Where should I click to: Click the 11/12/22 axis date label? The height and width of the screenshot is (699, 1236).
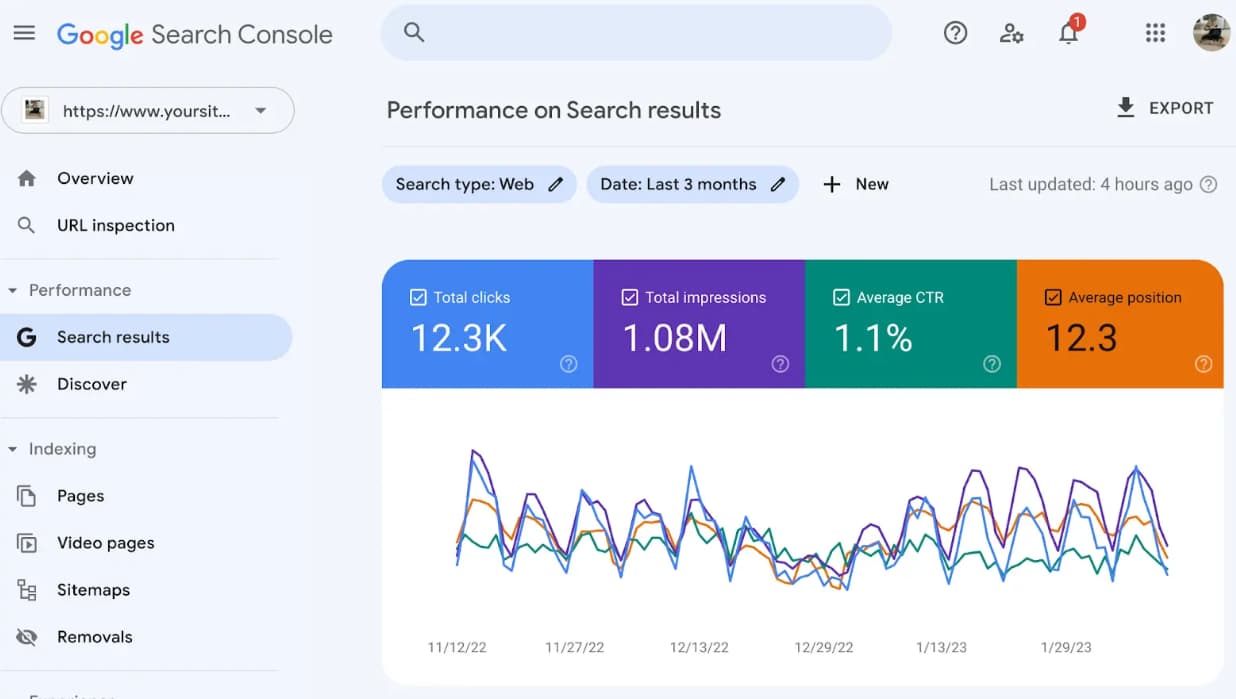[x=457, y=647]
